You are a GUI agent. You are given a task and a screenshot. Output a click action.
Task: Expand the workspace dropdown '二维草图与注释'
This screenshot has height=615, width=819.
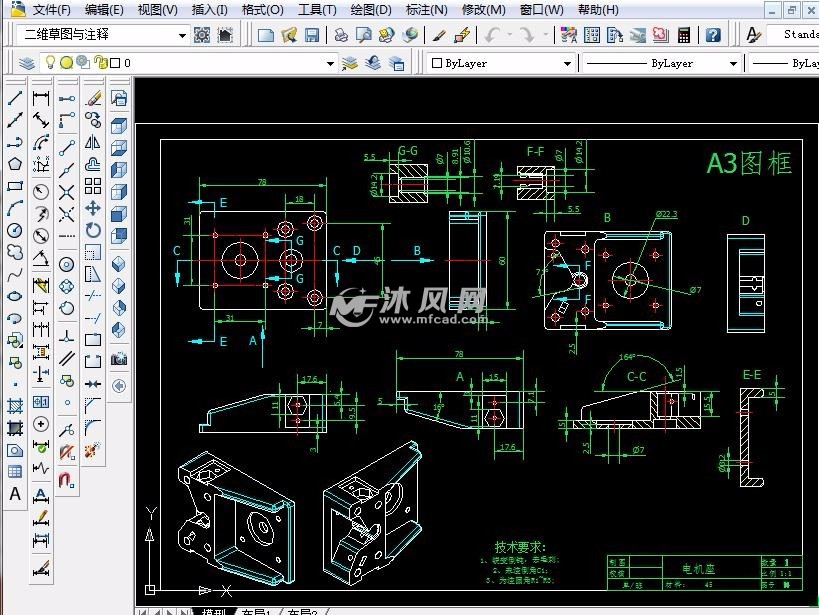(x=182, y=35)
